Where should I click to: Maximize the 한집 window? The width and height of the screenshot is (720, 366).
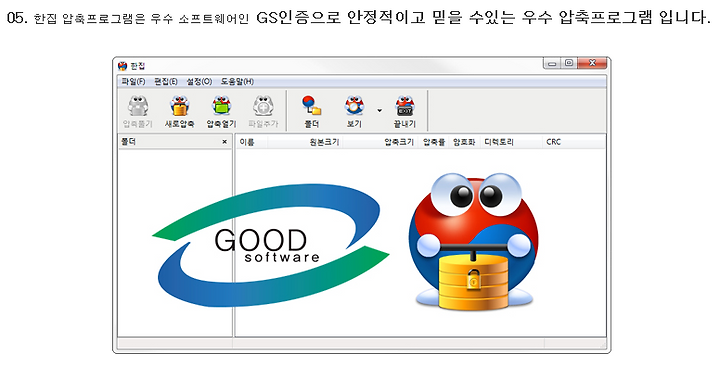[x=569, y=63]
